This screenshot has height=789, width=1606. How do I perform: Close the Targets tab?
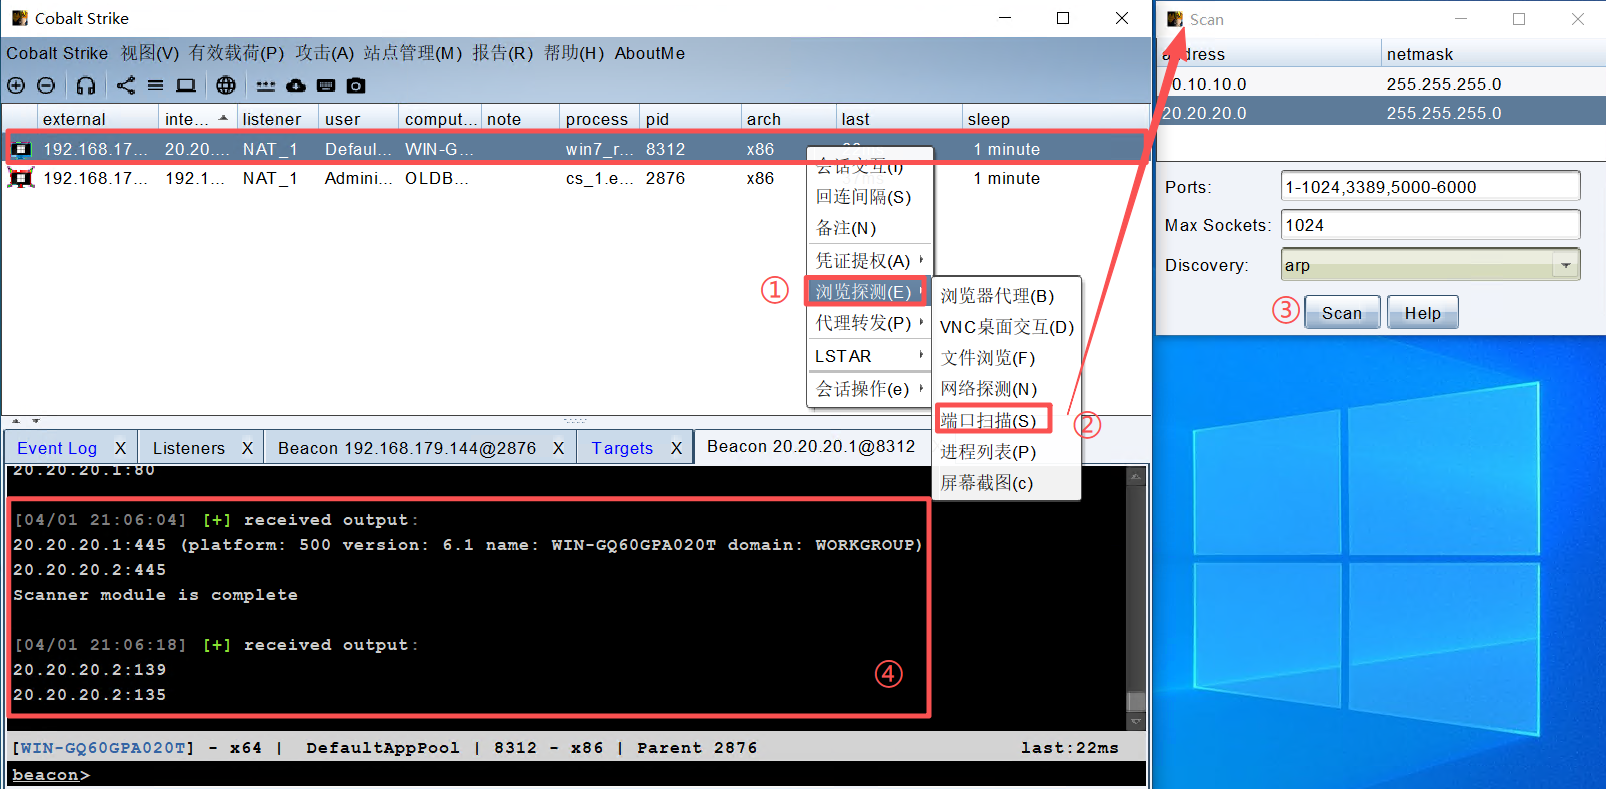676,448
